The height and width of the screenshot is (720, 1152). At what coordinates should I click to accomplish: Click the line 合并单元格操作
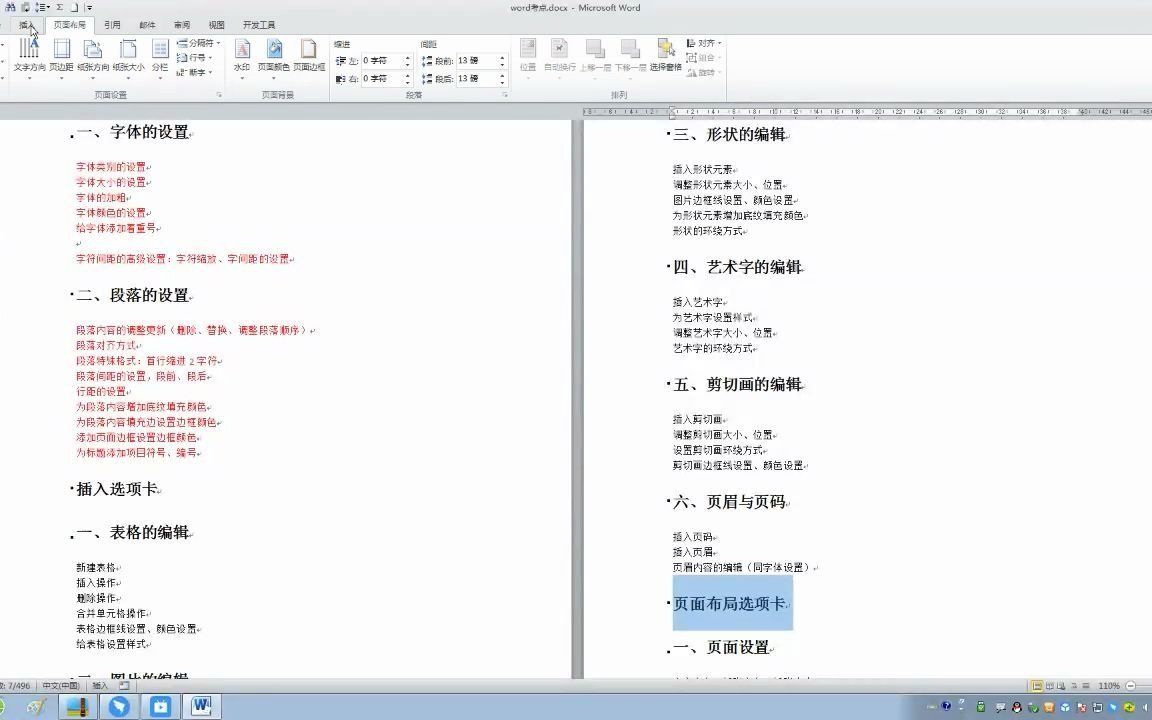(x=111, y=613)
